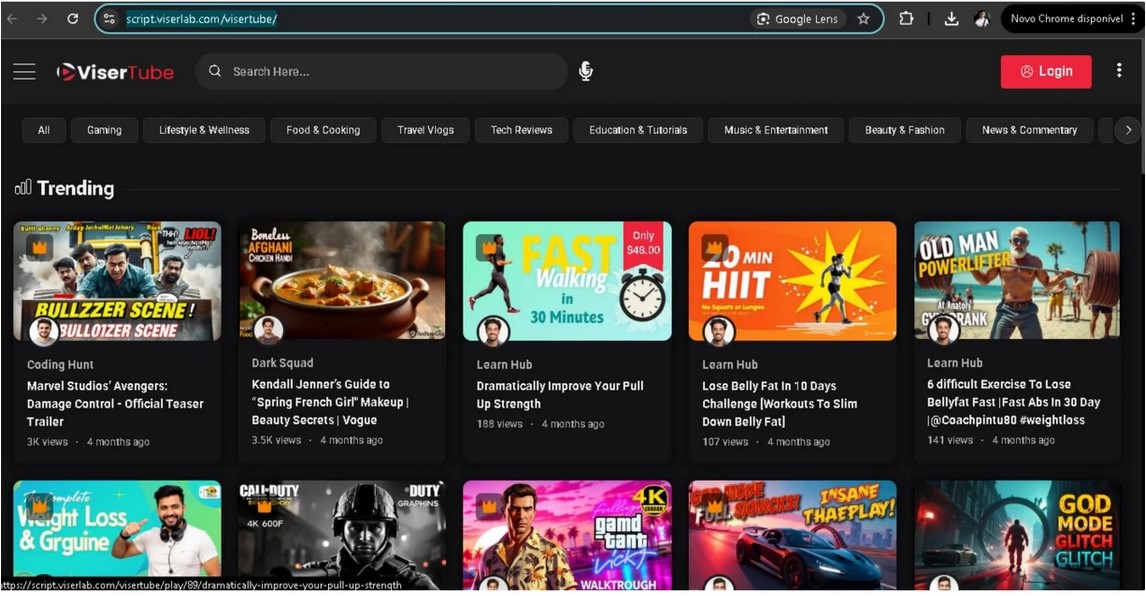Play the Fast Walking in 30 Minutes video
Screen dimensions: 1146x596
567,281
